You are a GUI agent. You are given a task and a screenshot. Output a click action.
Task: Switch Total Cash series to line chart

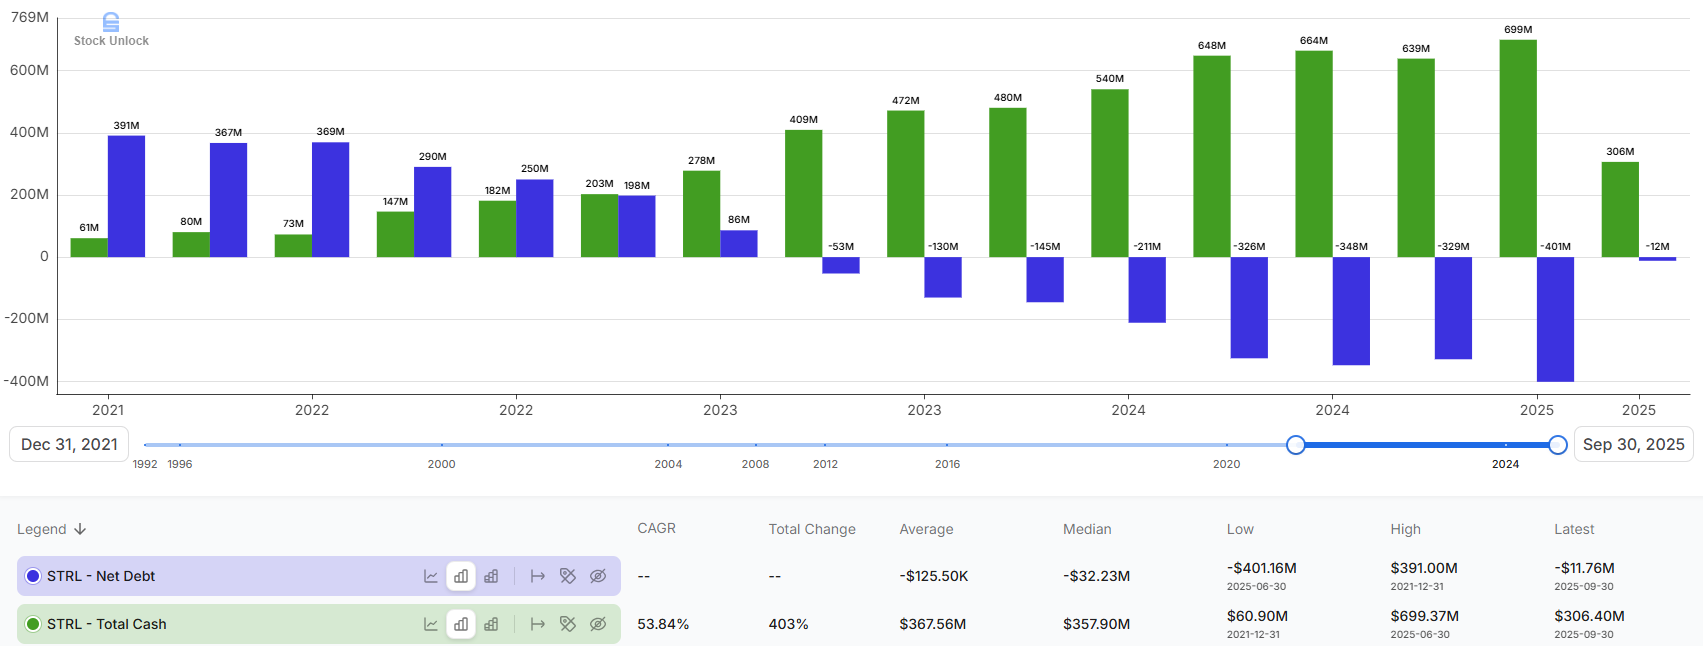pyautogui.click(x=431, y=624)
